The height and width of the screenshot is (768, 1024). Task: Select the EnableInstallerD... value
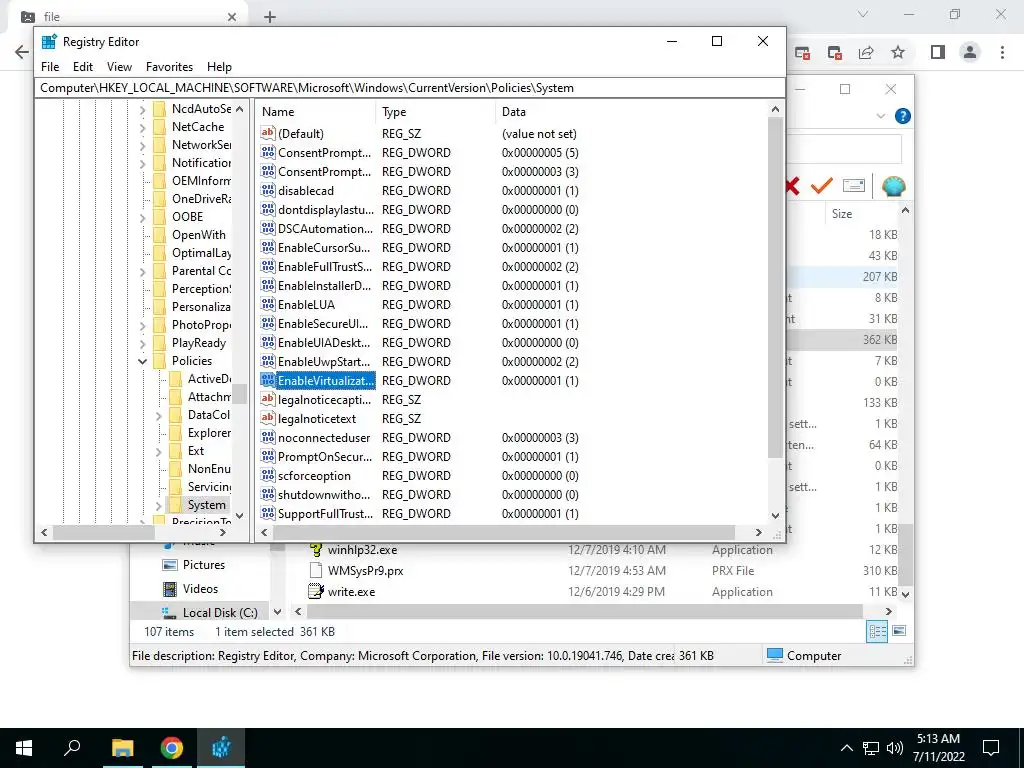(325, 285)
